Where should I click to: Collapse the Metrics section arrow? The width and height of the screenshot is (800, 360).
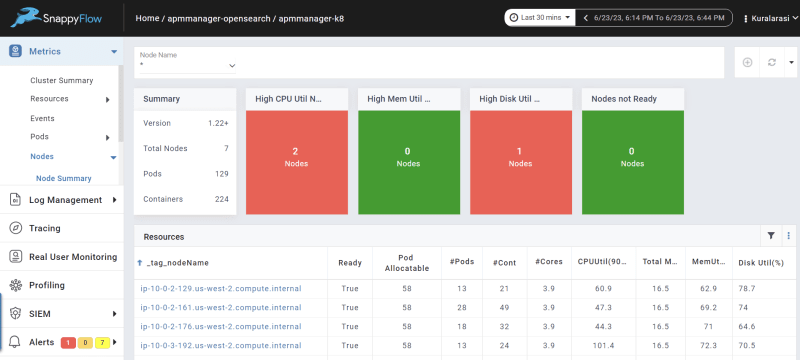tap(114, 52)
